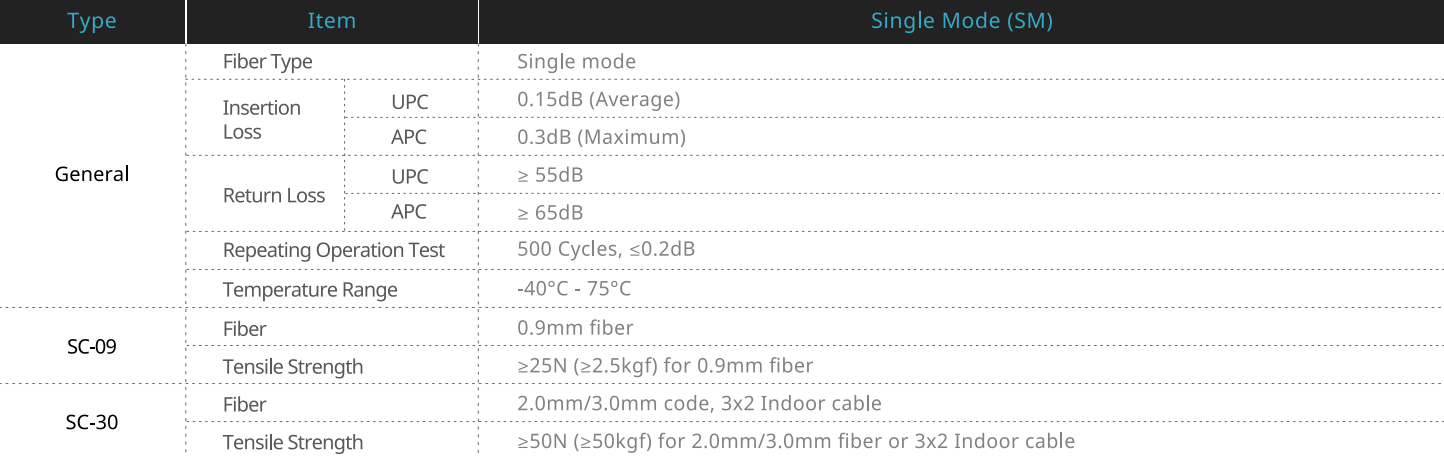Select the 0.9mm fiber value
Viewport: 1444px width, 457px height.
575,327
